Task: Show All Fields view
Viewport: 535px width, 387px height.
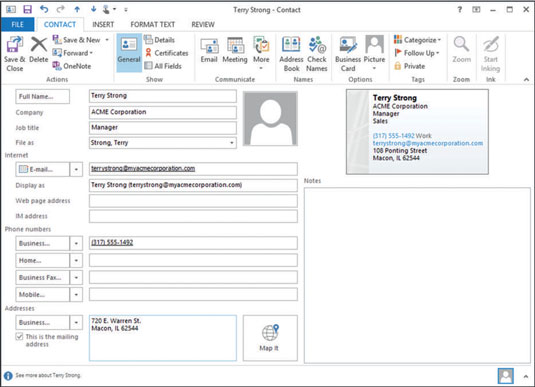Action: (163, 66)
